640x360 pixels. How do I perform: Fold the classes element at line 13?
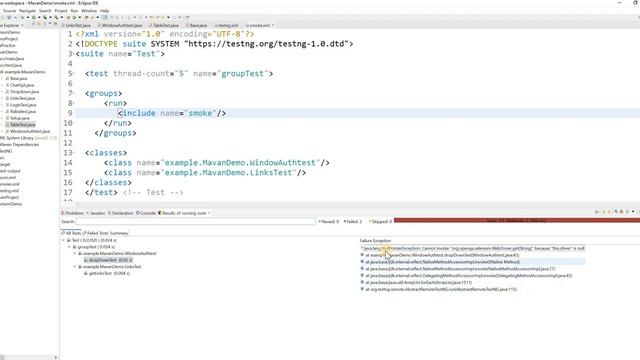coord(74,153)
